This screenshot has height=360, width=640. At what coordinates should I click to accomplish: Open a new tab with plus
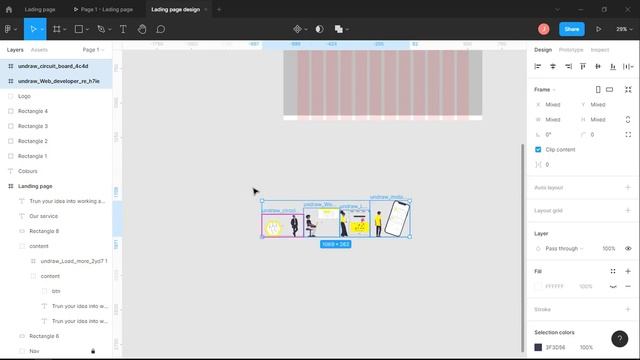tap(219, 9)
